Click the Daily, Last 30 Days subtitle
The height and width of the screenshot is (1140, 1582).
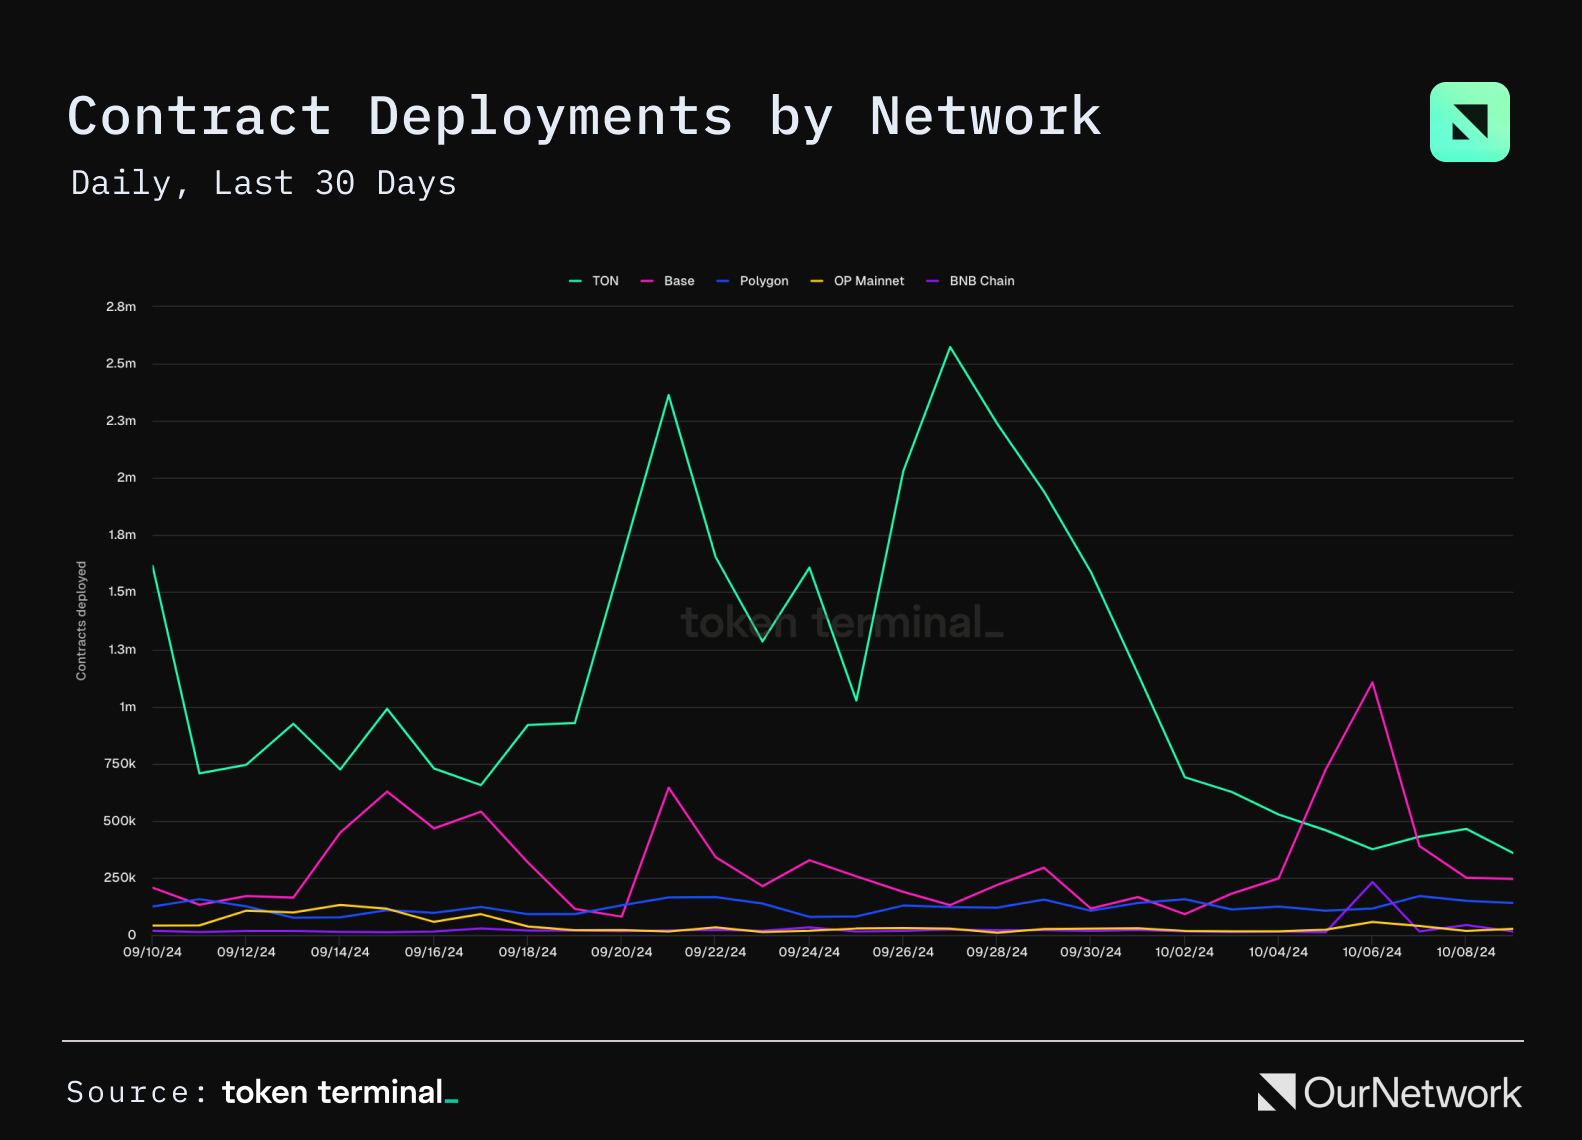[264, 183]
